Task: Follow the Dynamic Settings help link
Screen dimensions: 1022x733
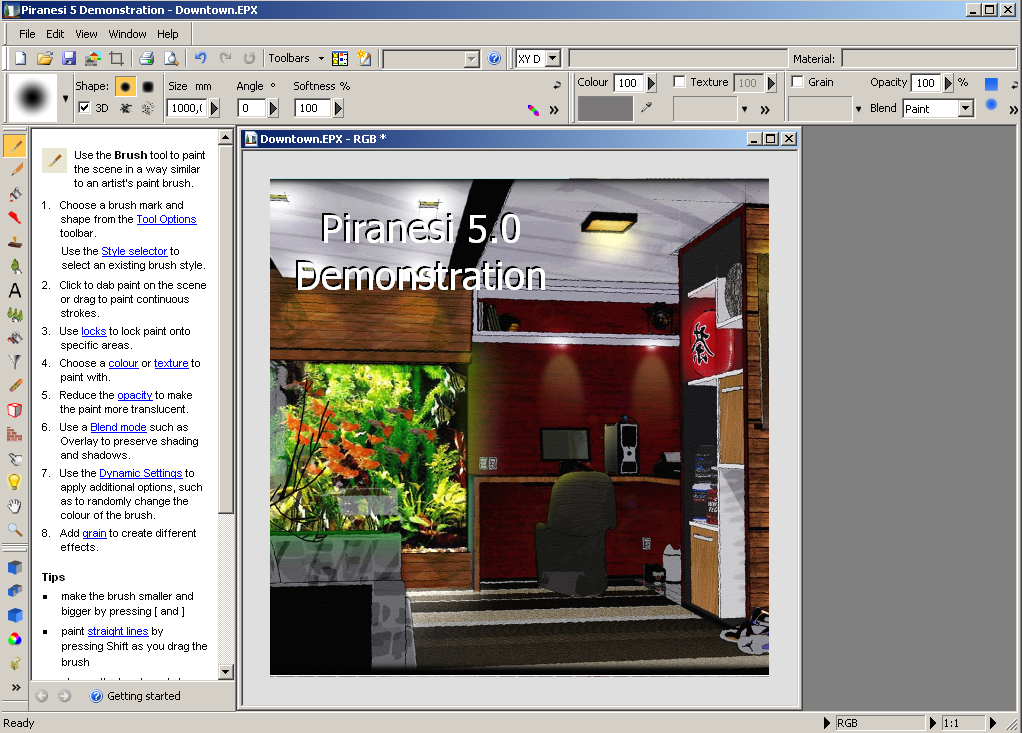Action: click(x=141, y=474)
